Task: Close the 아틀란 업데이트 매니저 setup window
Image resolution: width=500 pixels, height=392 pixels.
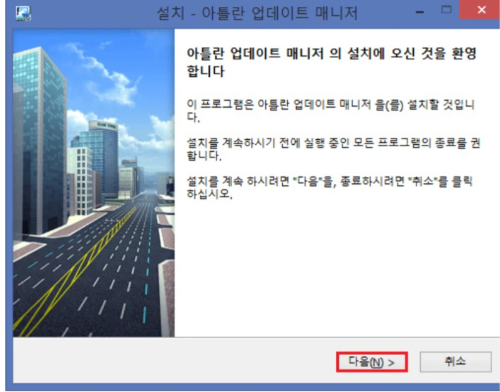Action: pyautogui.click(x=480, y=10)
